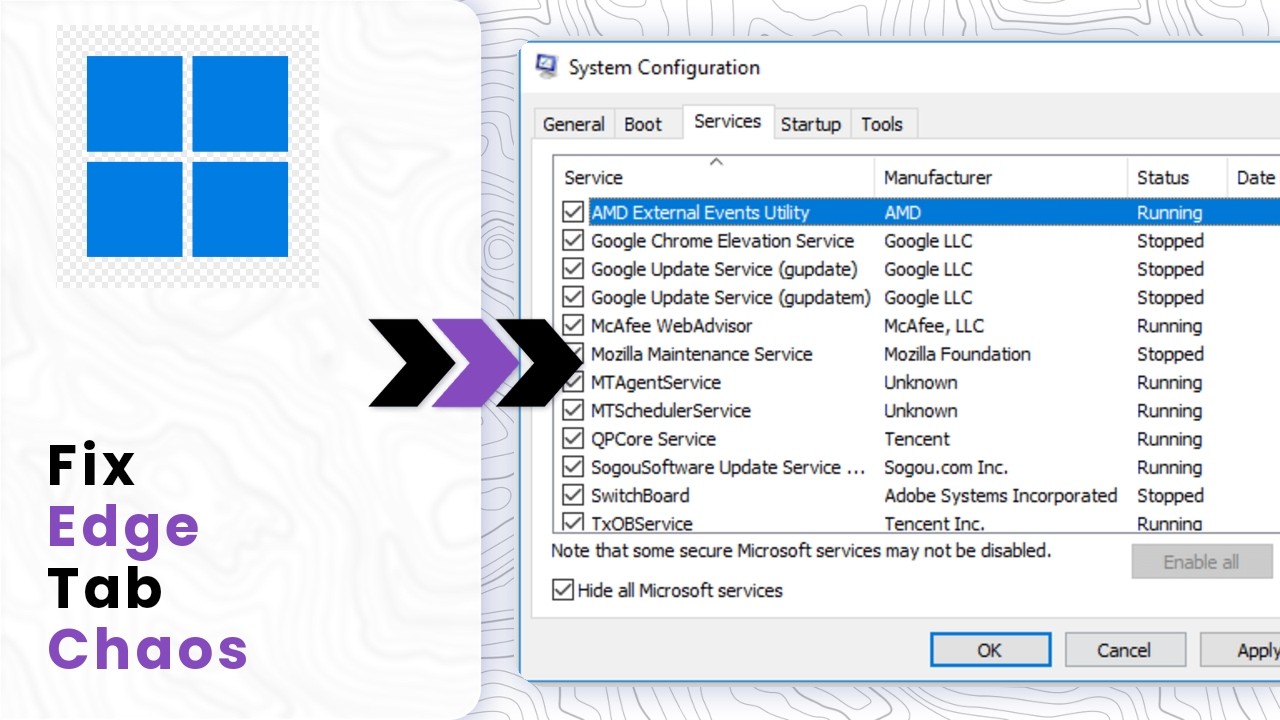Toggle SogouSoftware Update Service checkbox
The image size is (1280, 720).
573,467
